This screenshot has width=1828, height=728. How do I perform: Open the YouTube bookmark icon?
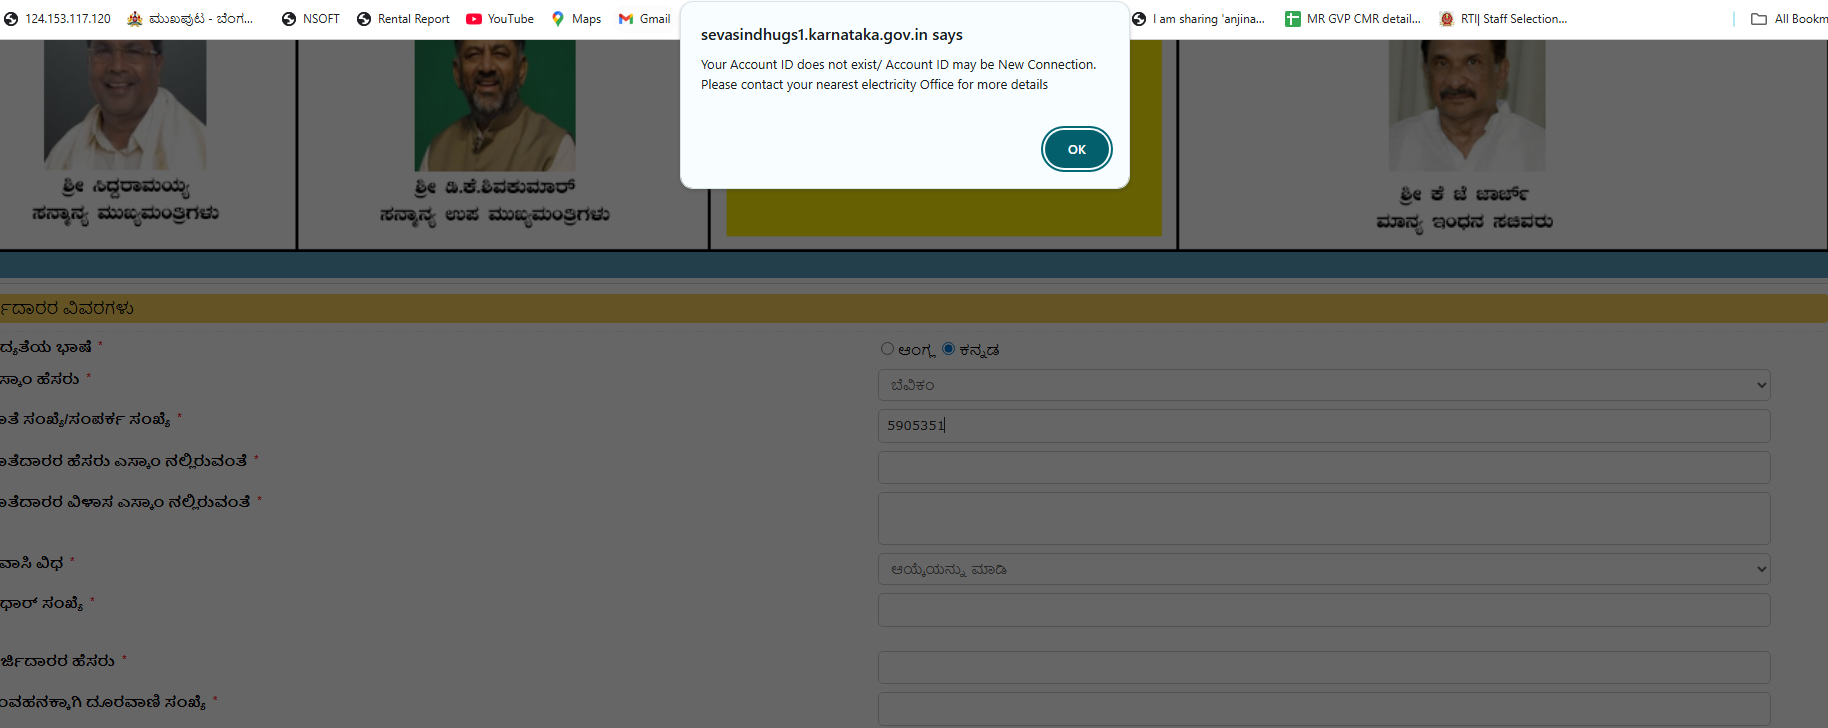point(474,19)
